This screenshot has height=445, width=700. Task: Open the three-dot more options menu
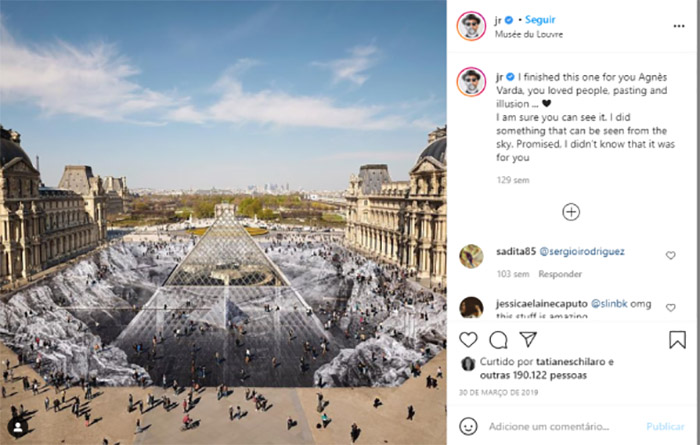click(679, 26)
